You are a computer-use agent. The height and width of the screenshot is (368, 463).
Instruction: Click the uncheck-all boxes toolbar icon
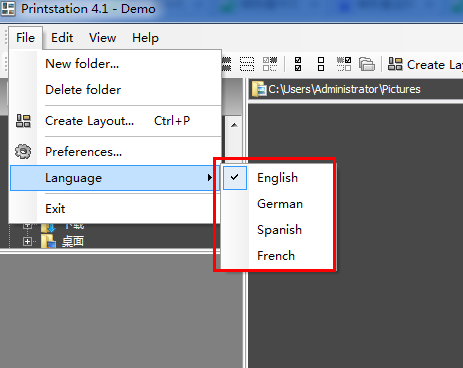[321, 64]
